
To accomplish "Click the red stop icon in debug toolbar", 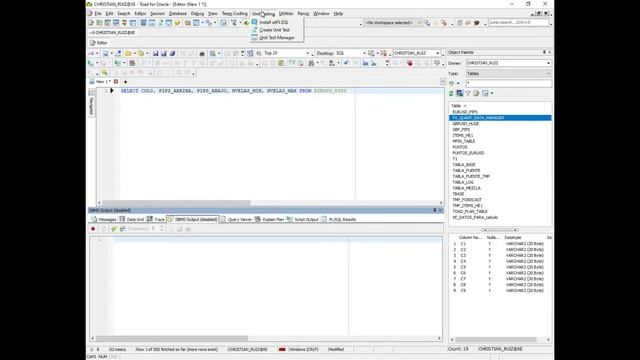I will [x=409, y=63].
